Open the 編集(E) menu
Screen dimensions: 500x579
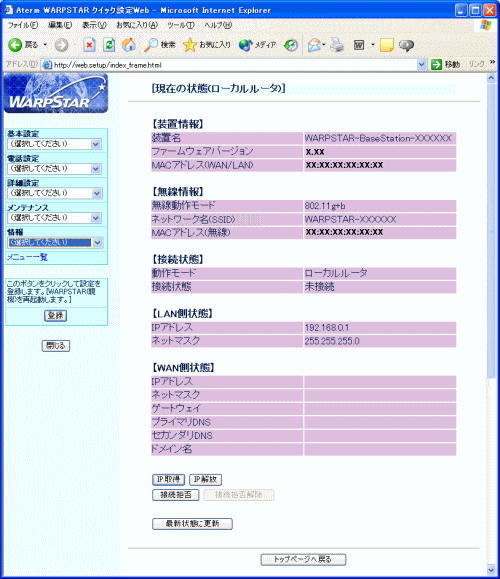60,25
